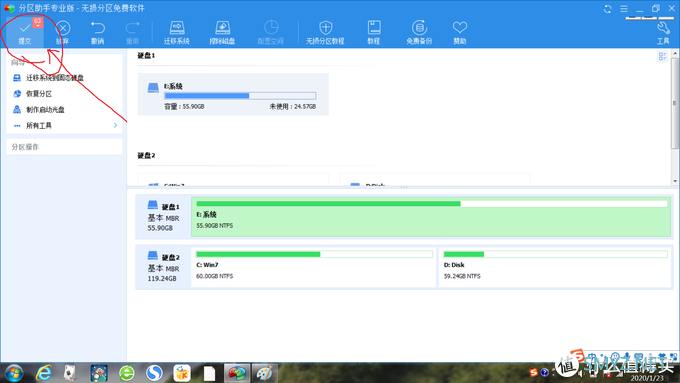Click the 撤销 (Undo) arrow icon
Viewport: 680px width, 383px height.
[98, 28]
